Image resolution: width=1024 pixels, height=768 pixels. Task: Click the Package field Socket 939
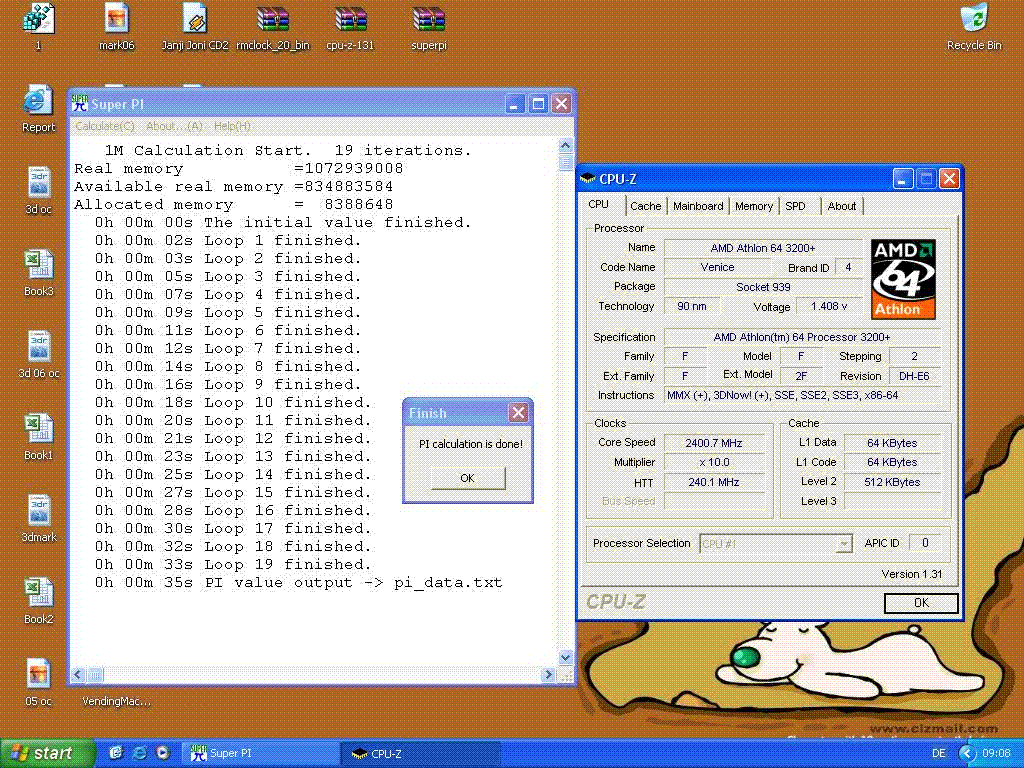pos(763,287)
